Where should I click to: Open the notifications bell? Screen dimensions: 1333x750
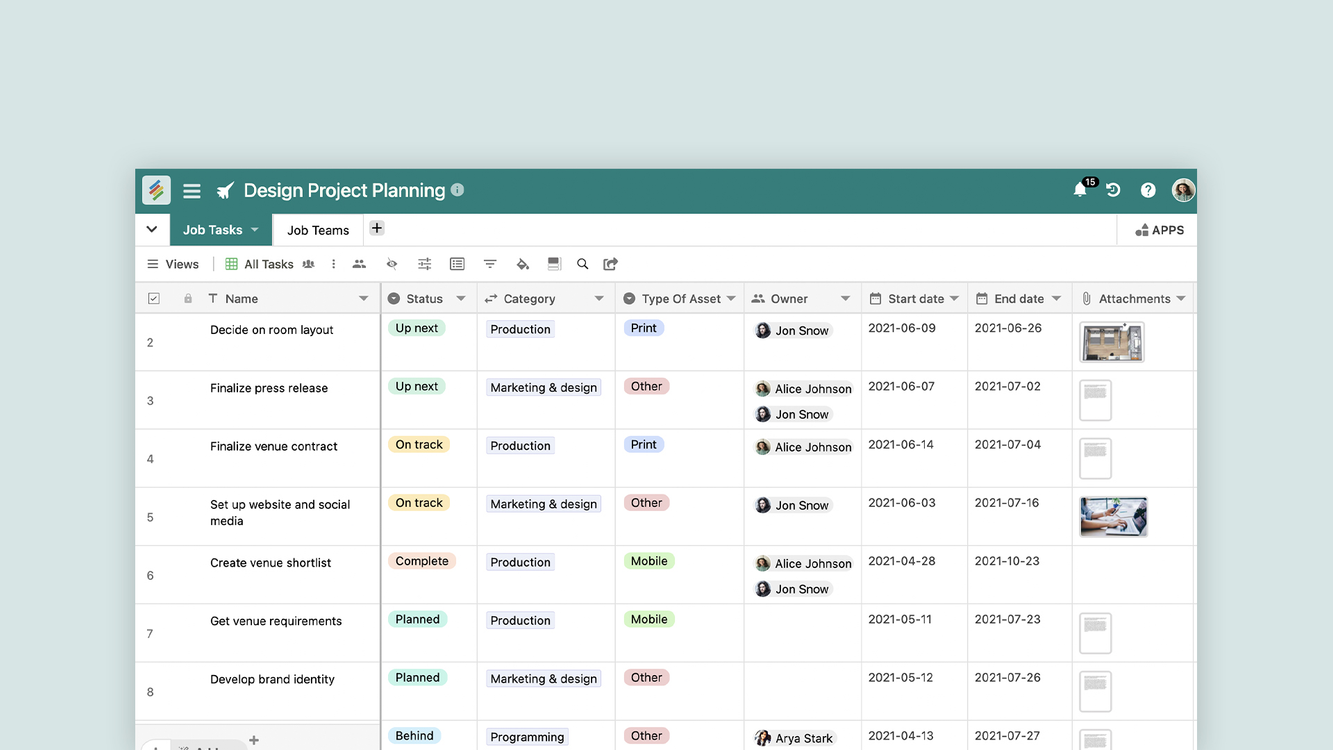click(1080, 190)
